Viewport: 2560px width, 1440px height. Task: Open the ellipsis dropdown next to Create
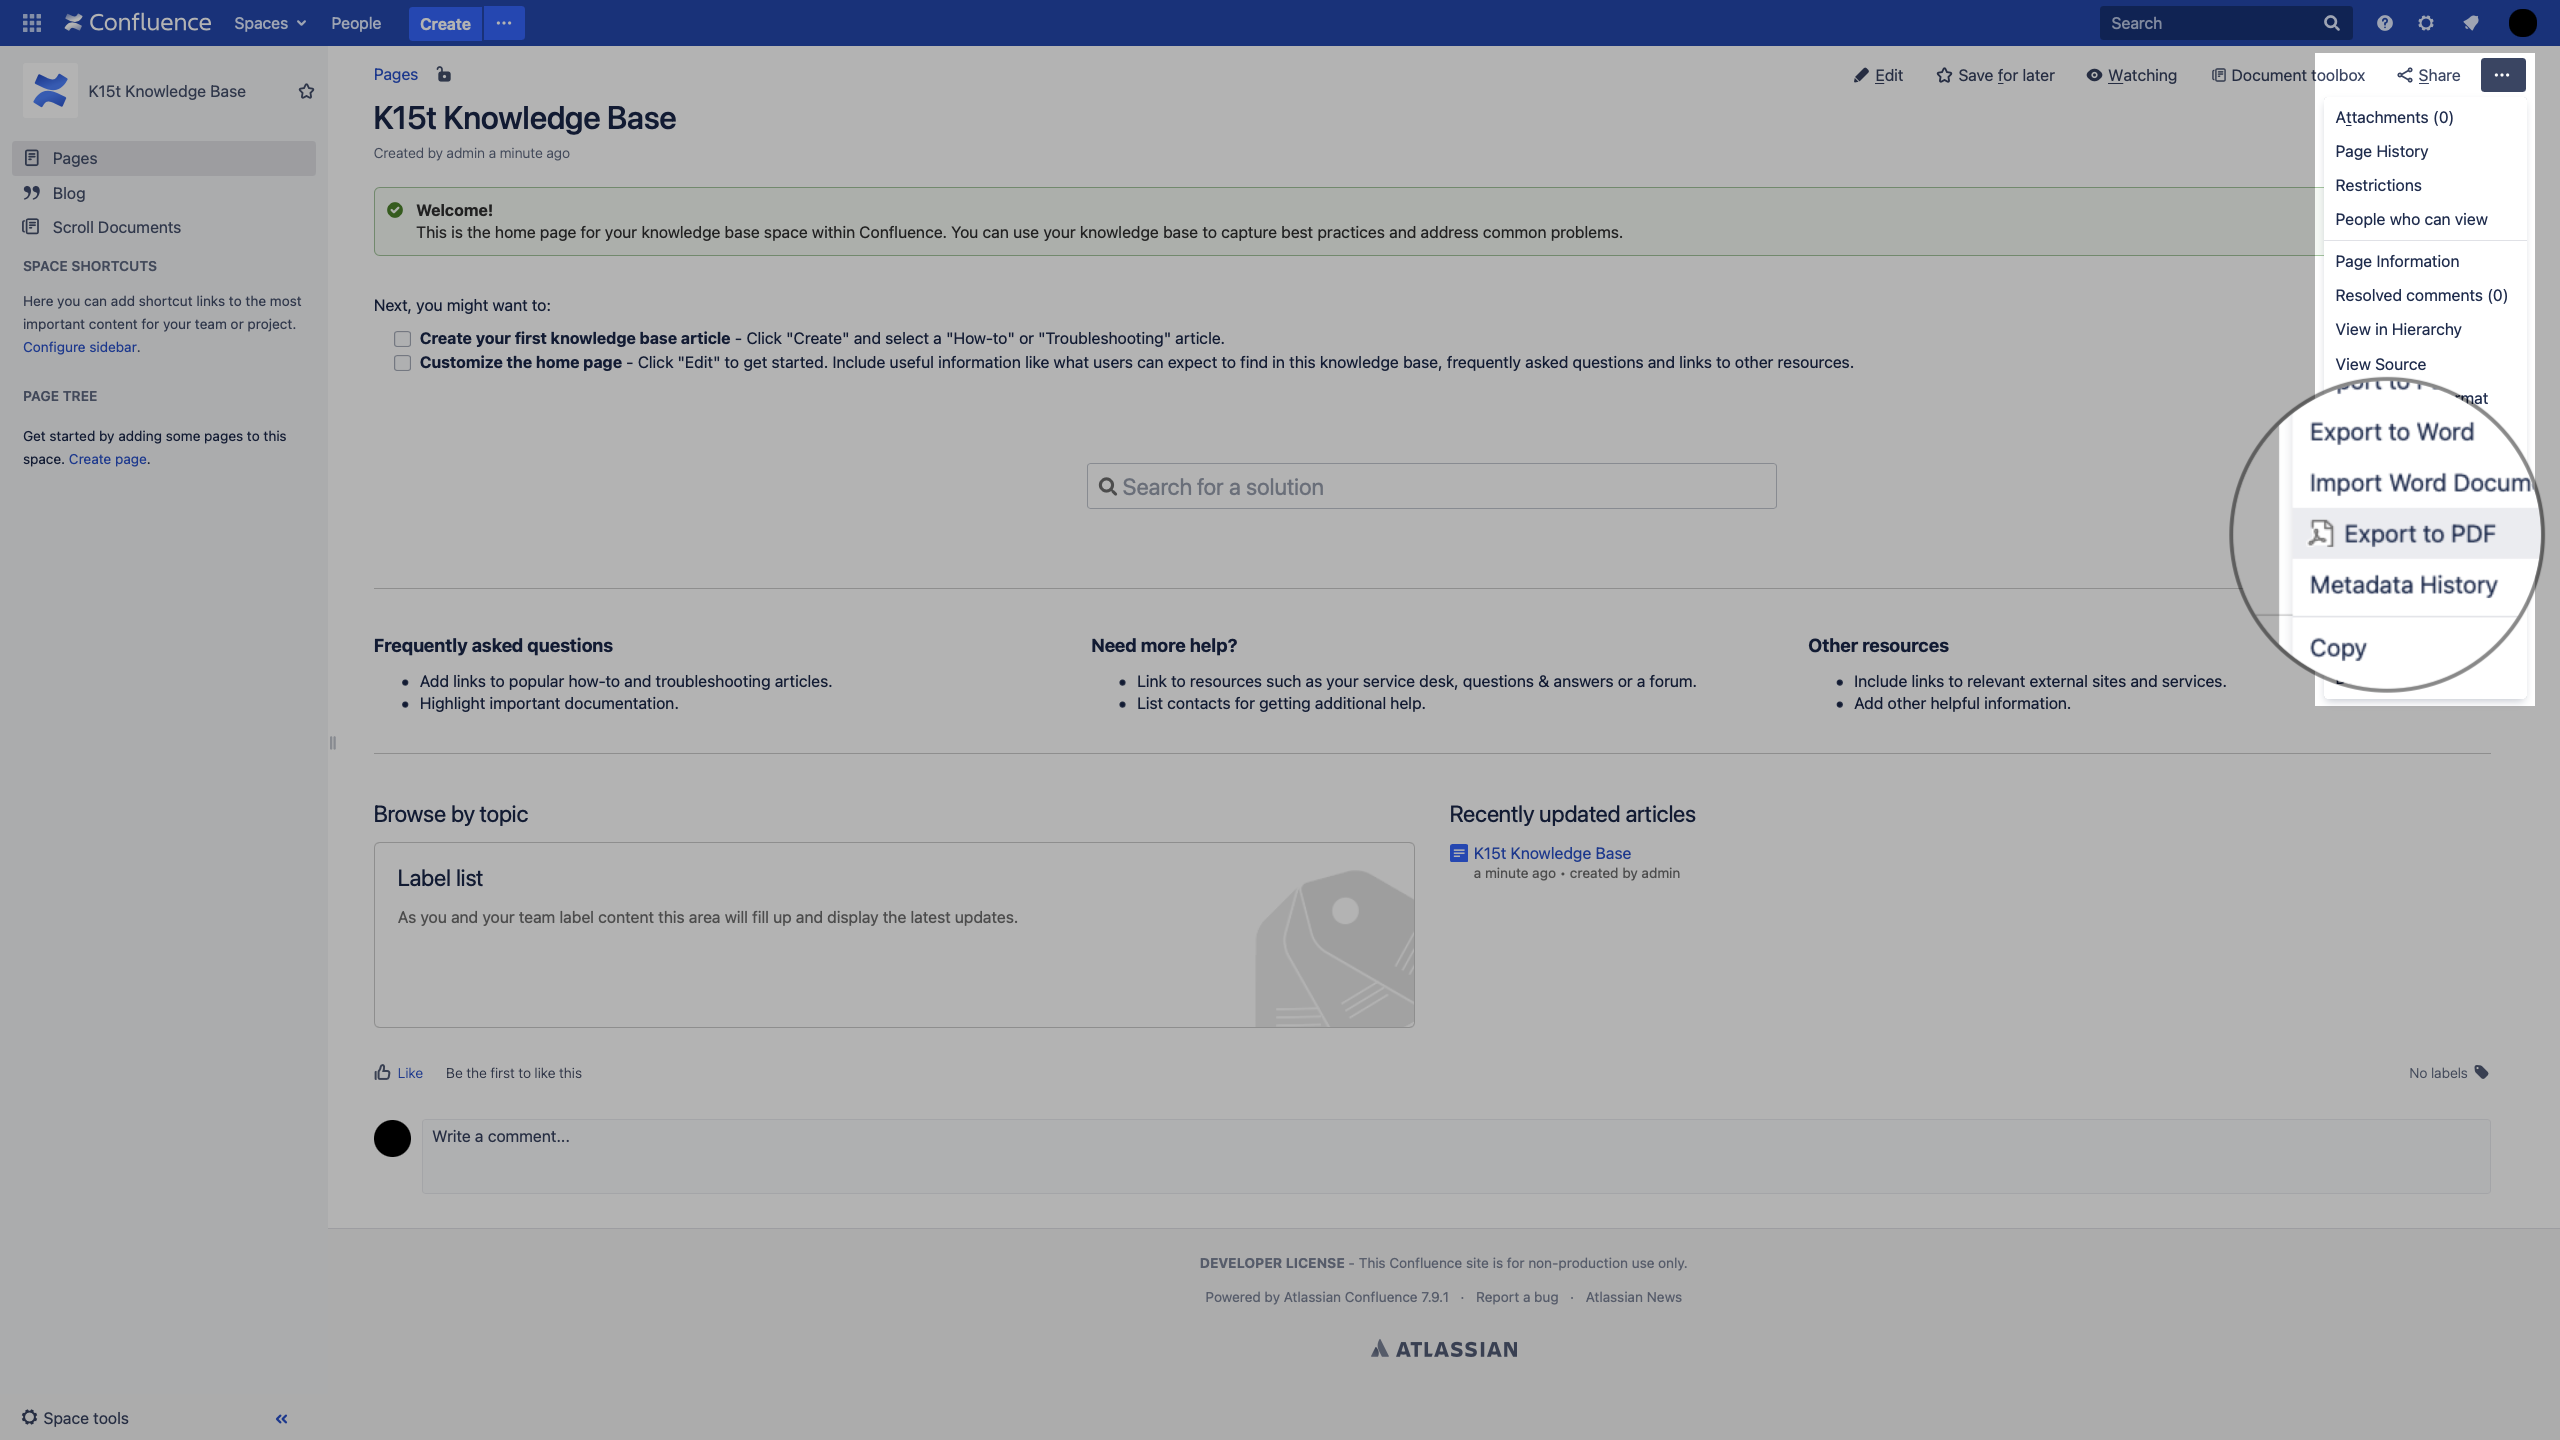pos(504,22)
